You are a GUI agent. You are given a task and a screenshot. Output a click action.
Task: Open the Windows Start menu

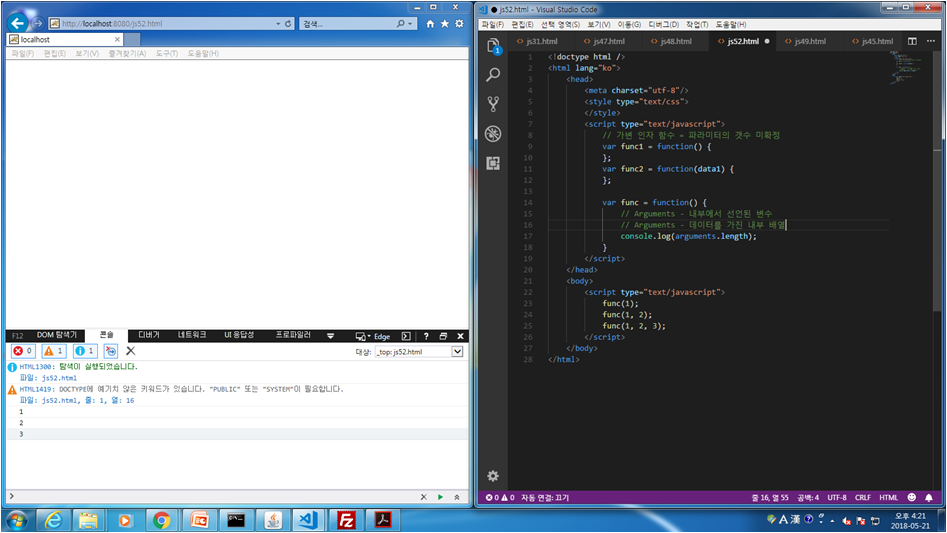(16, 520)
